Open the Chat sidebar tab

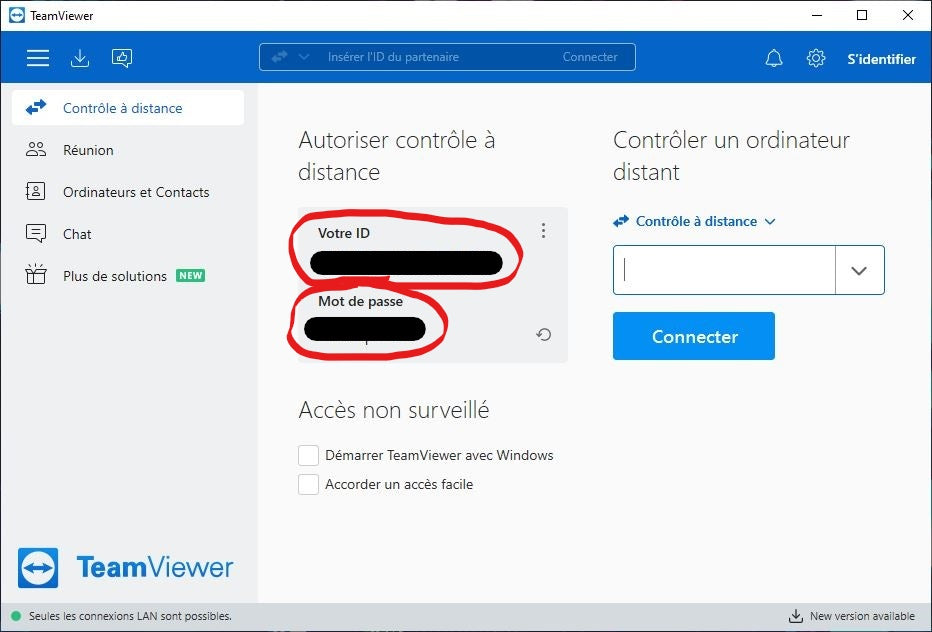128,234
